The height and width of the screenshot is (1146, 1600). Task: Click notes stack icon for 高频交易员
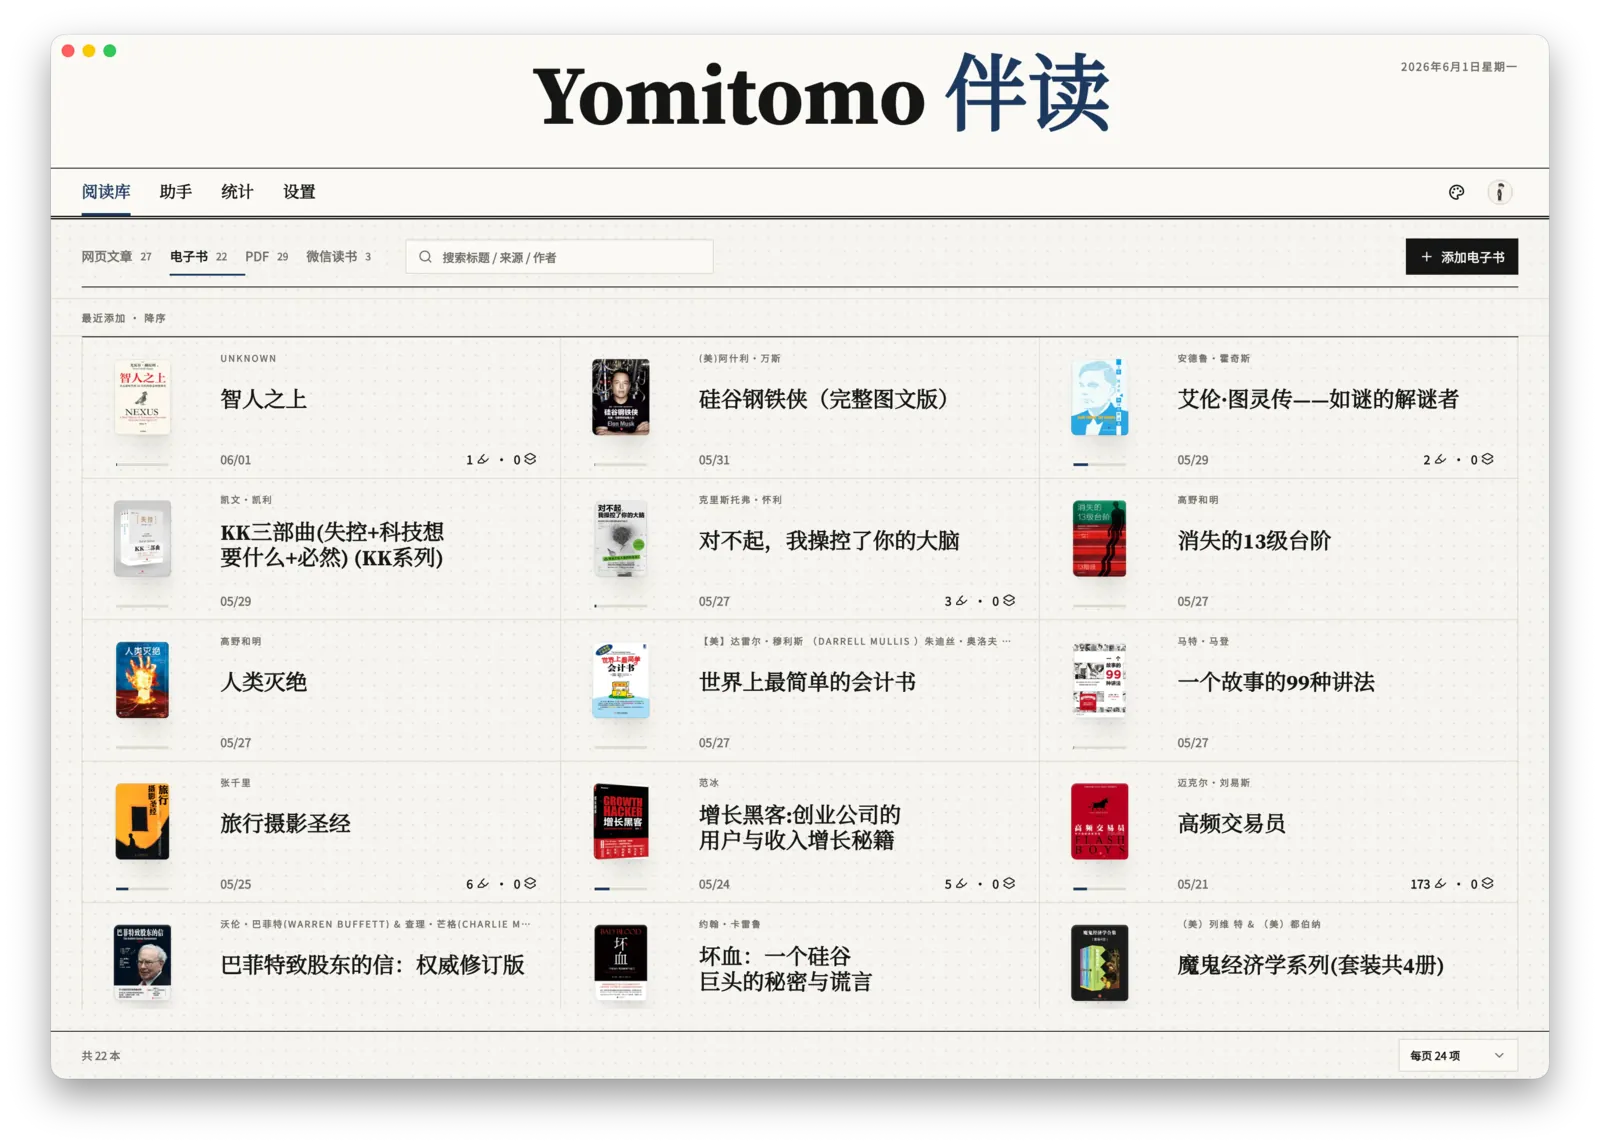click(1487, 884)
